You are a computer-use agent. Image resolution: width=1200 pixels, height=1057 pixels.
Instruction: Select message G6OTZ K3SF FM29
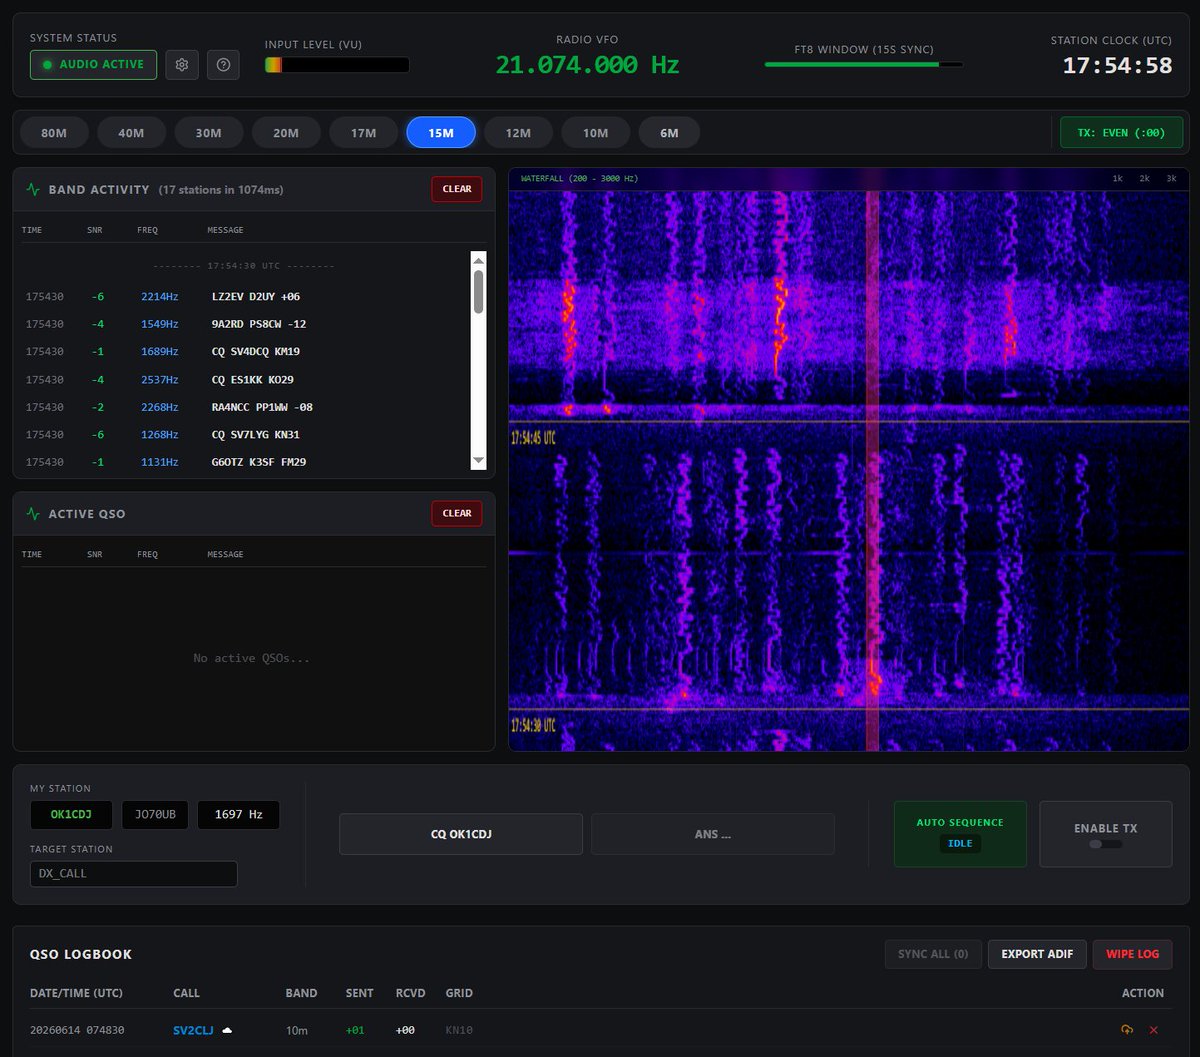[259, 462]
